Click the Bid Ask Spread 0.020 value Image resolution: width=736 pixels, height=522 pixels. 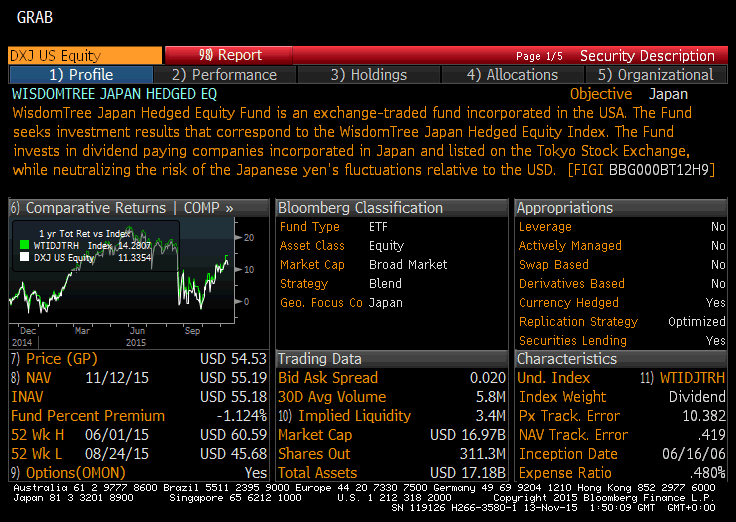click(488, 378)
